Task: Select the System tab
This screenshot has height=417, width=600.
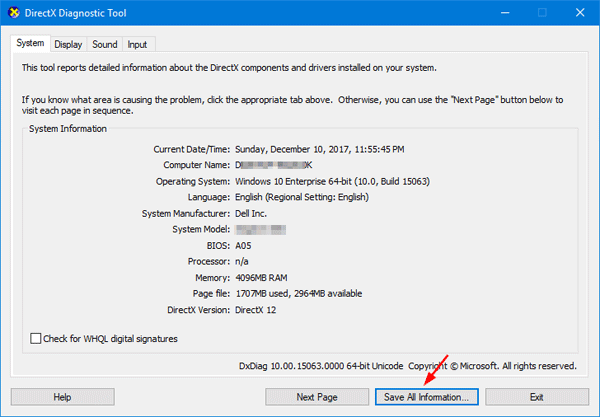Action: [x=30, y=44]
